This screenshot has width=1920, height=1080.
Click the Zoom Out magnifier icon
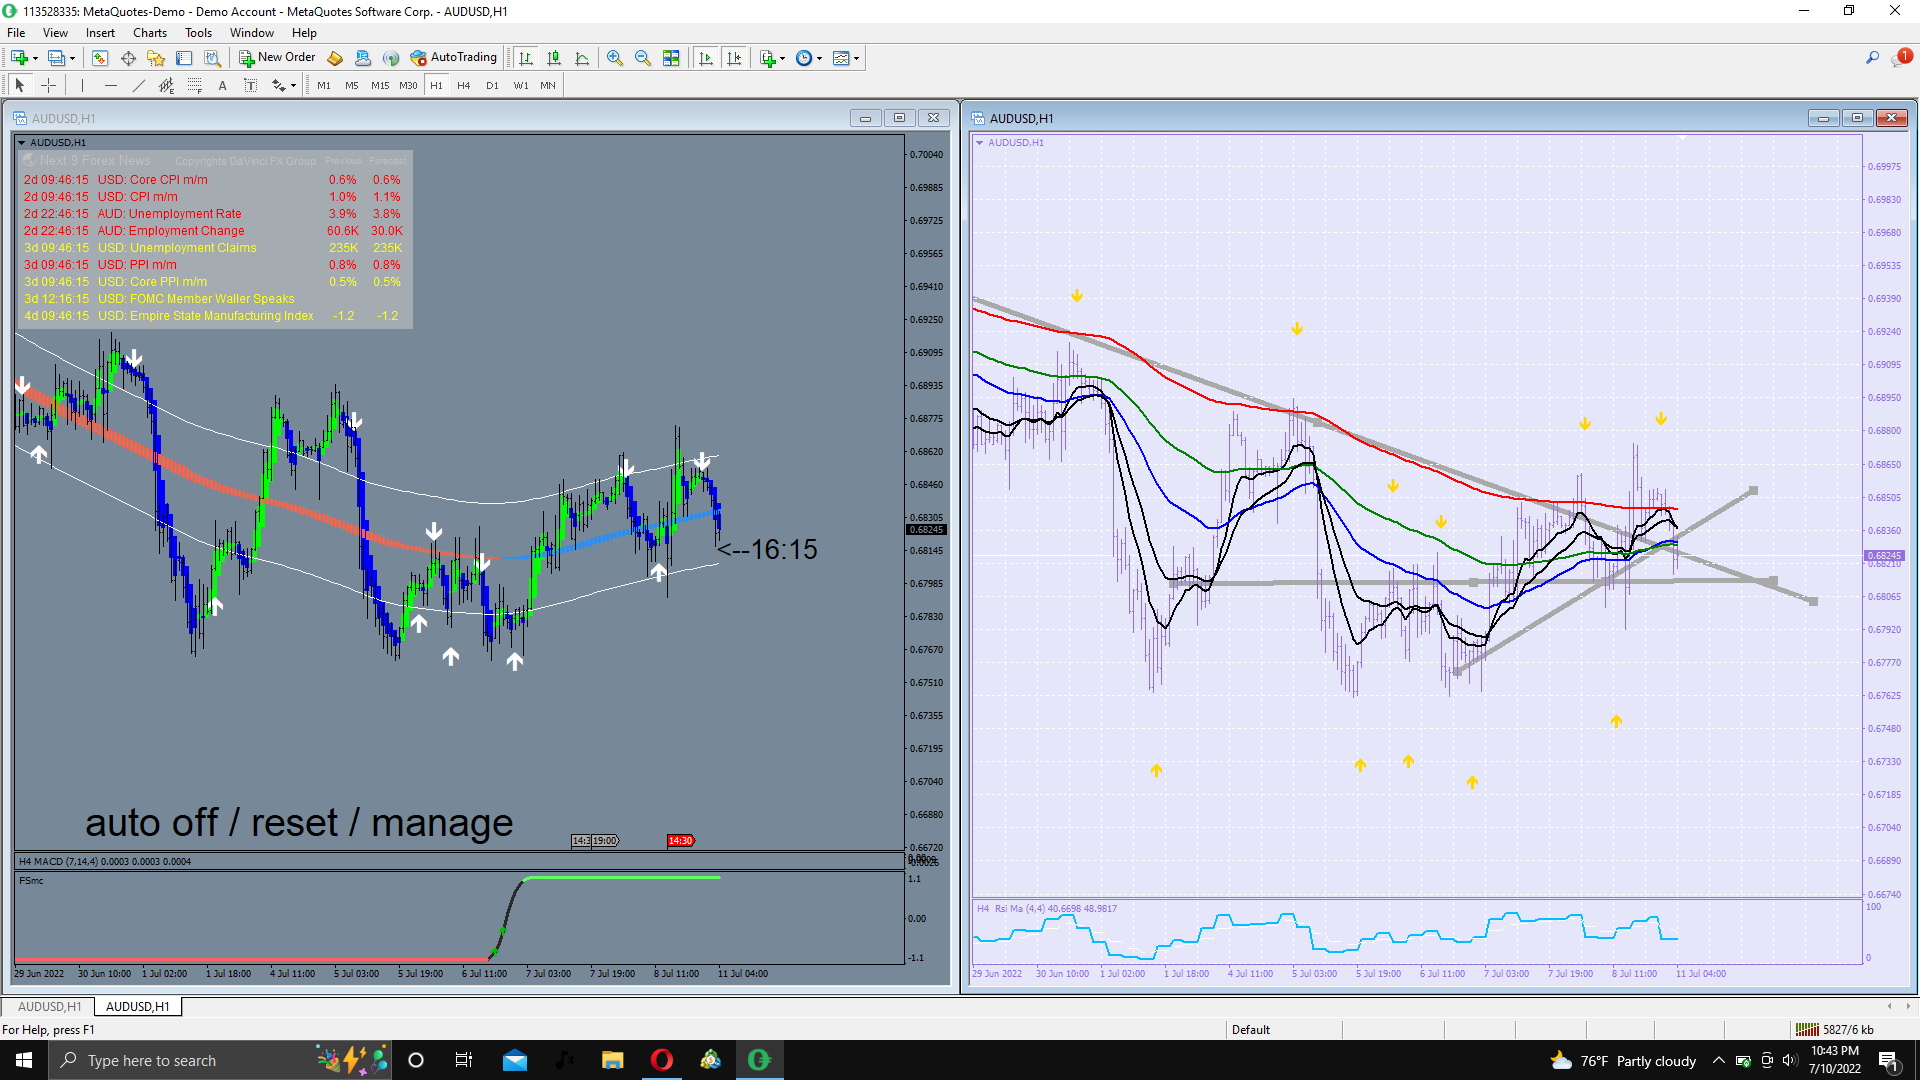[x=643, y=58]
